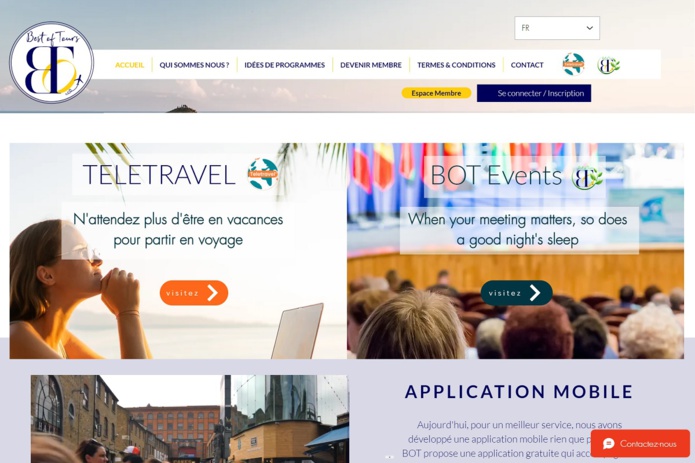
Task: Go to Idées de programmes page
Action: [285, 65]
